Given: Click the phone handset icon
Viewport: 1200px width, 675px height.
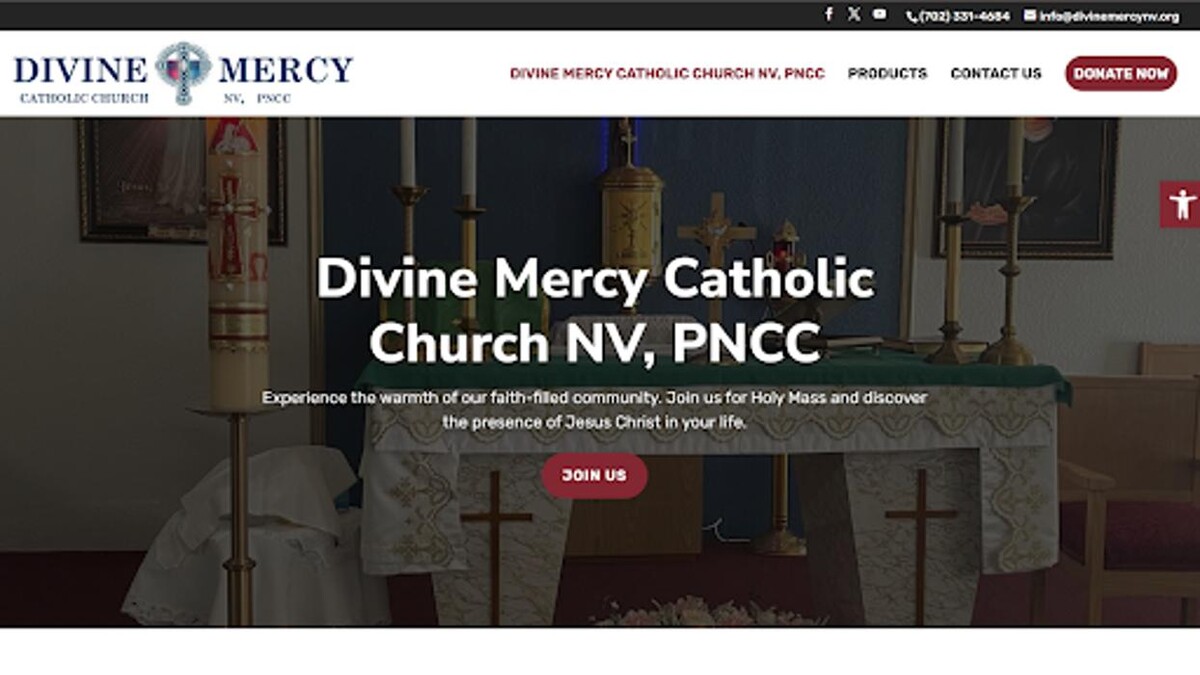Looking at the screenshot, I should [x=912, y=16].
